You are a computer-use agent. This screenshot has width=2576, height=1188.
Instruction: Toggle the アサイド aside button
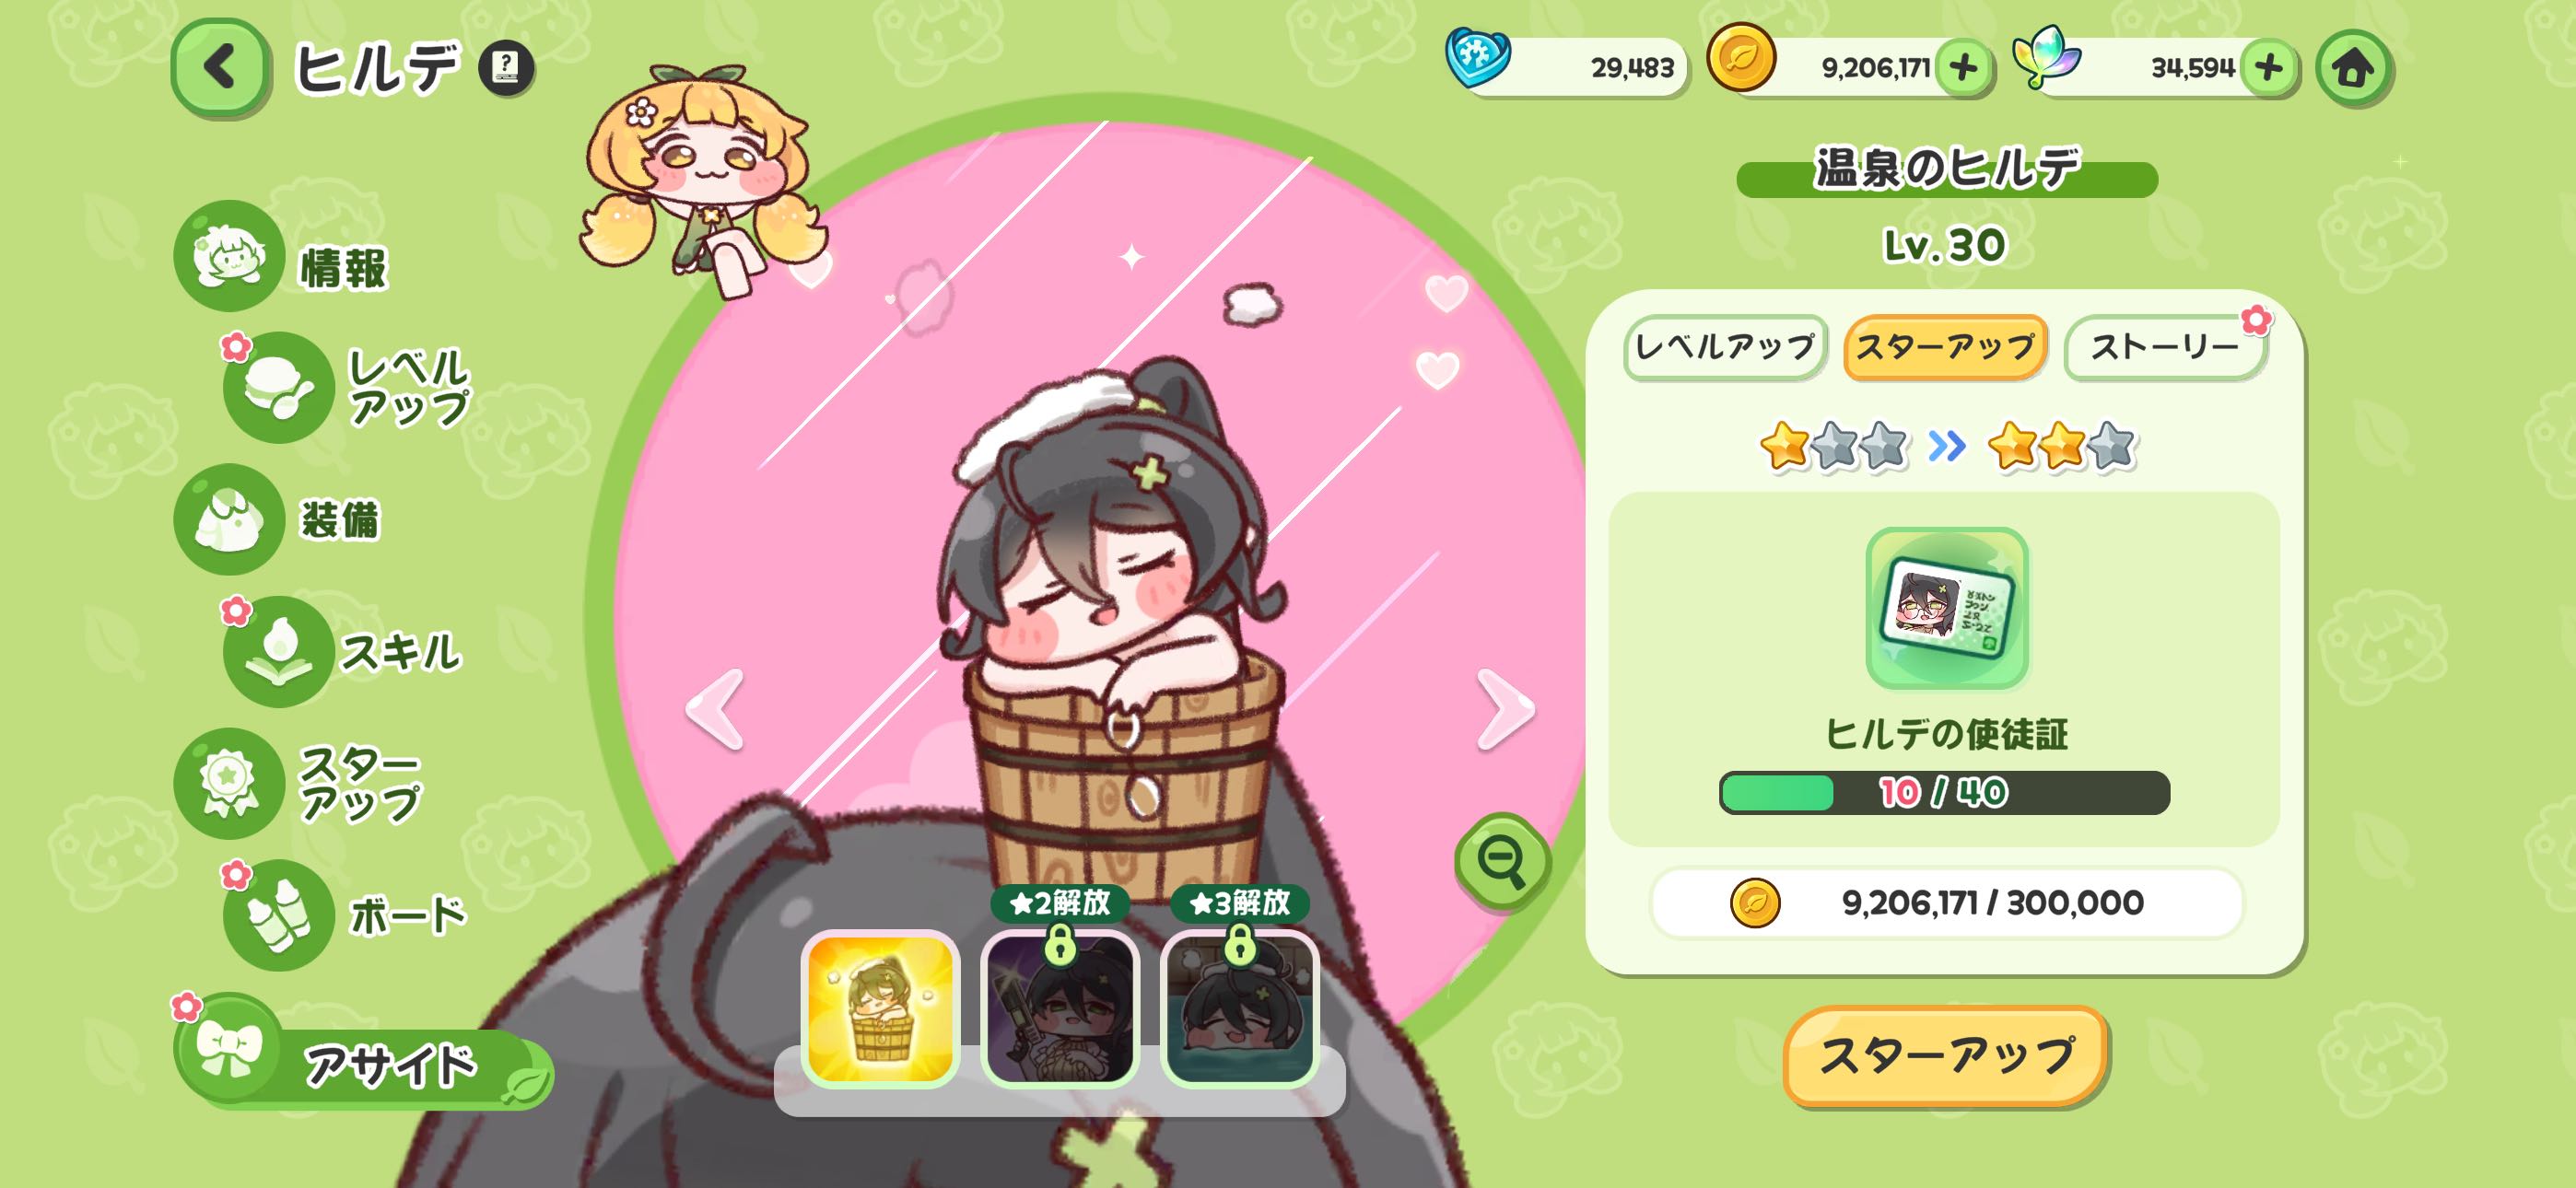point(362,1063)
